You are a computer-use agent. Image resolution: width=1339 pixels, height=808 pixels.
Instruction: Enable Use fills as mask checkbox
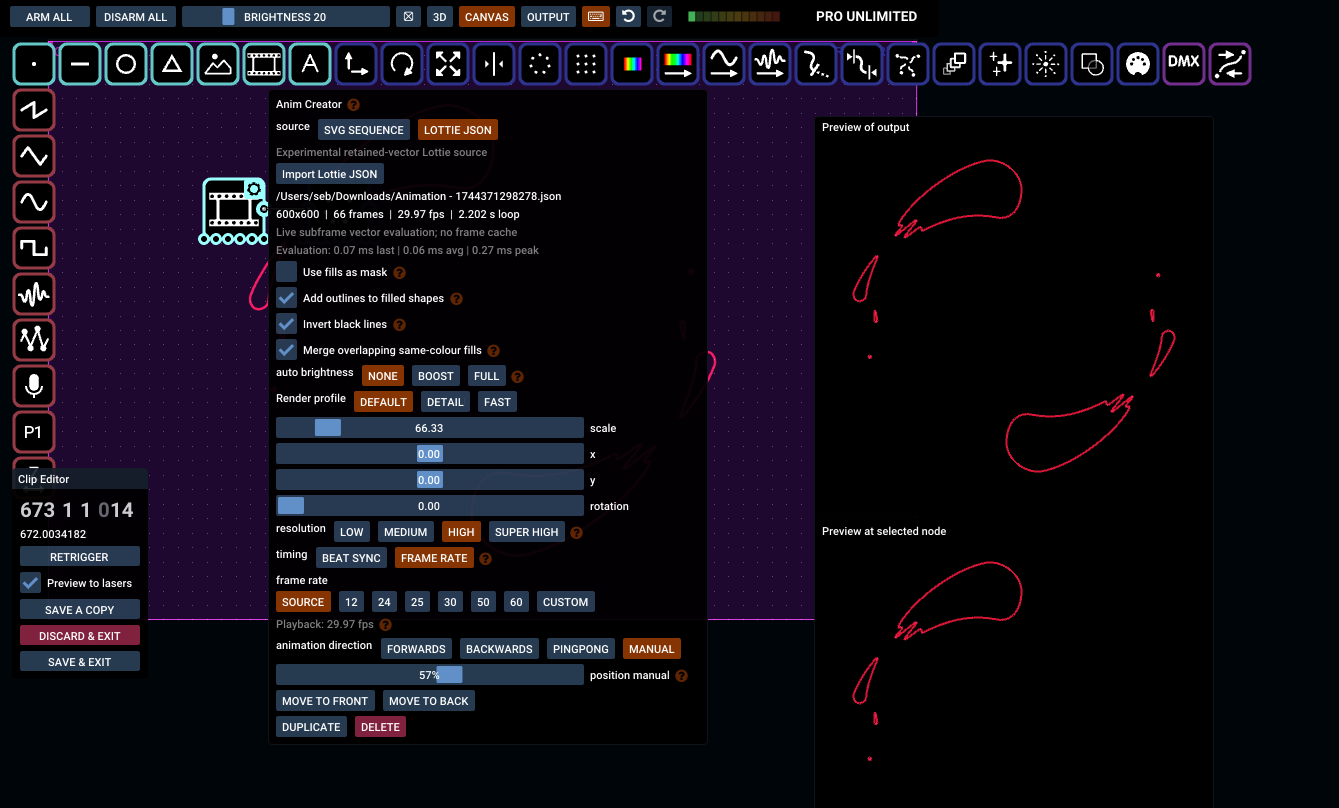(287, 272)
